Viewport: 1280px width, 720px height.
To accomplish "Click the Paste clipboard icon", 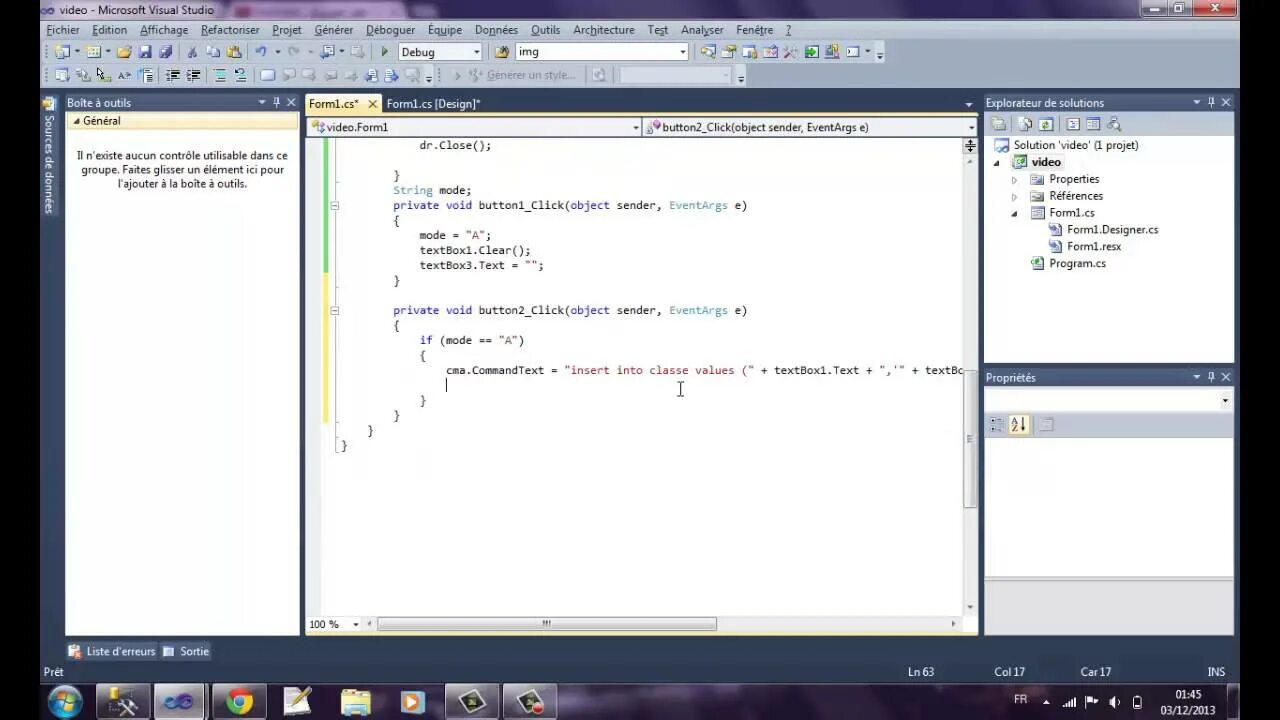I will pyautogui.click(x=234, y=52).
